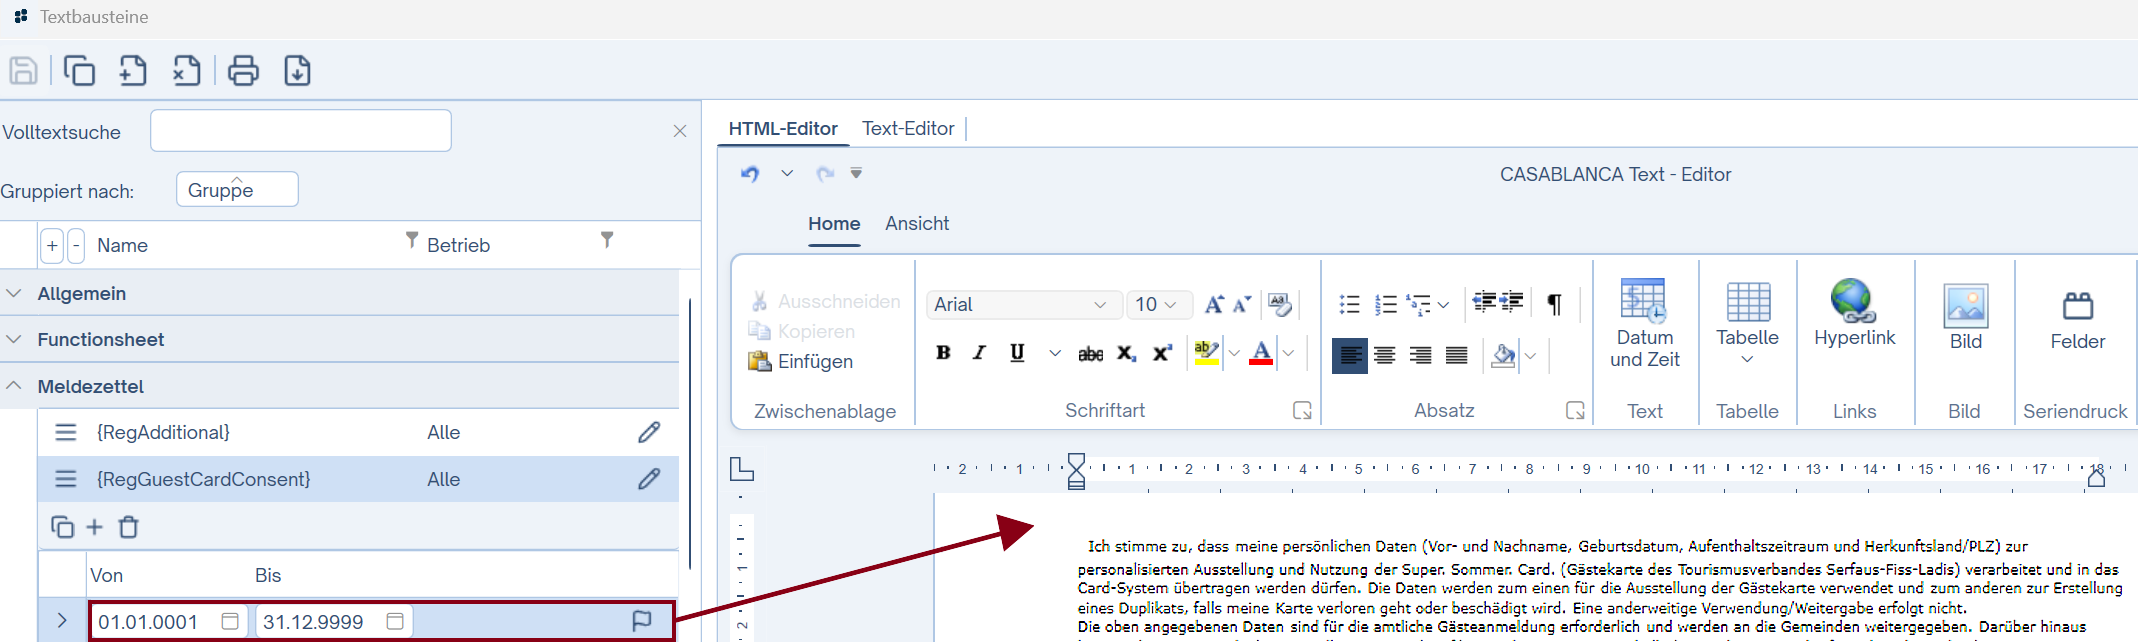Open the Betrieb column filter

point(606,240)
